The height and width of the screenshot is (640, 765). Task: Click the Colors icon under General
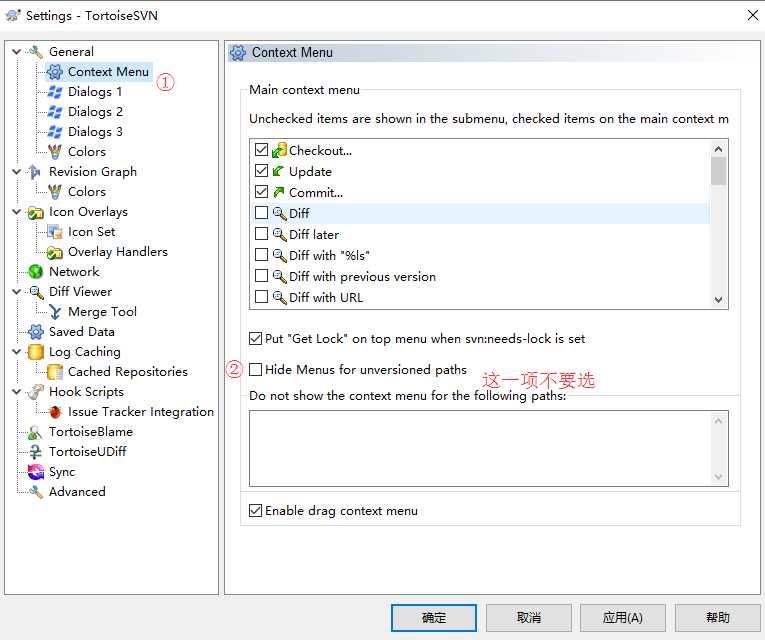click(x=55, y=152)
